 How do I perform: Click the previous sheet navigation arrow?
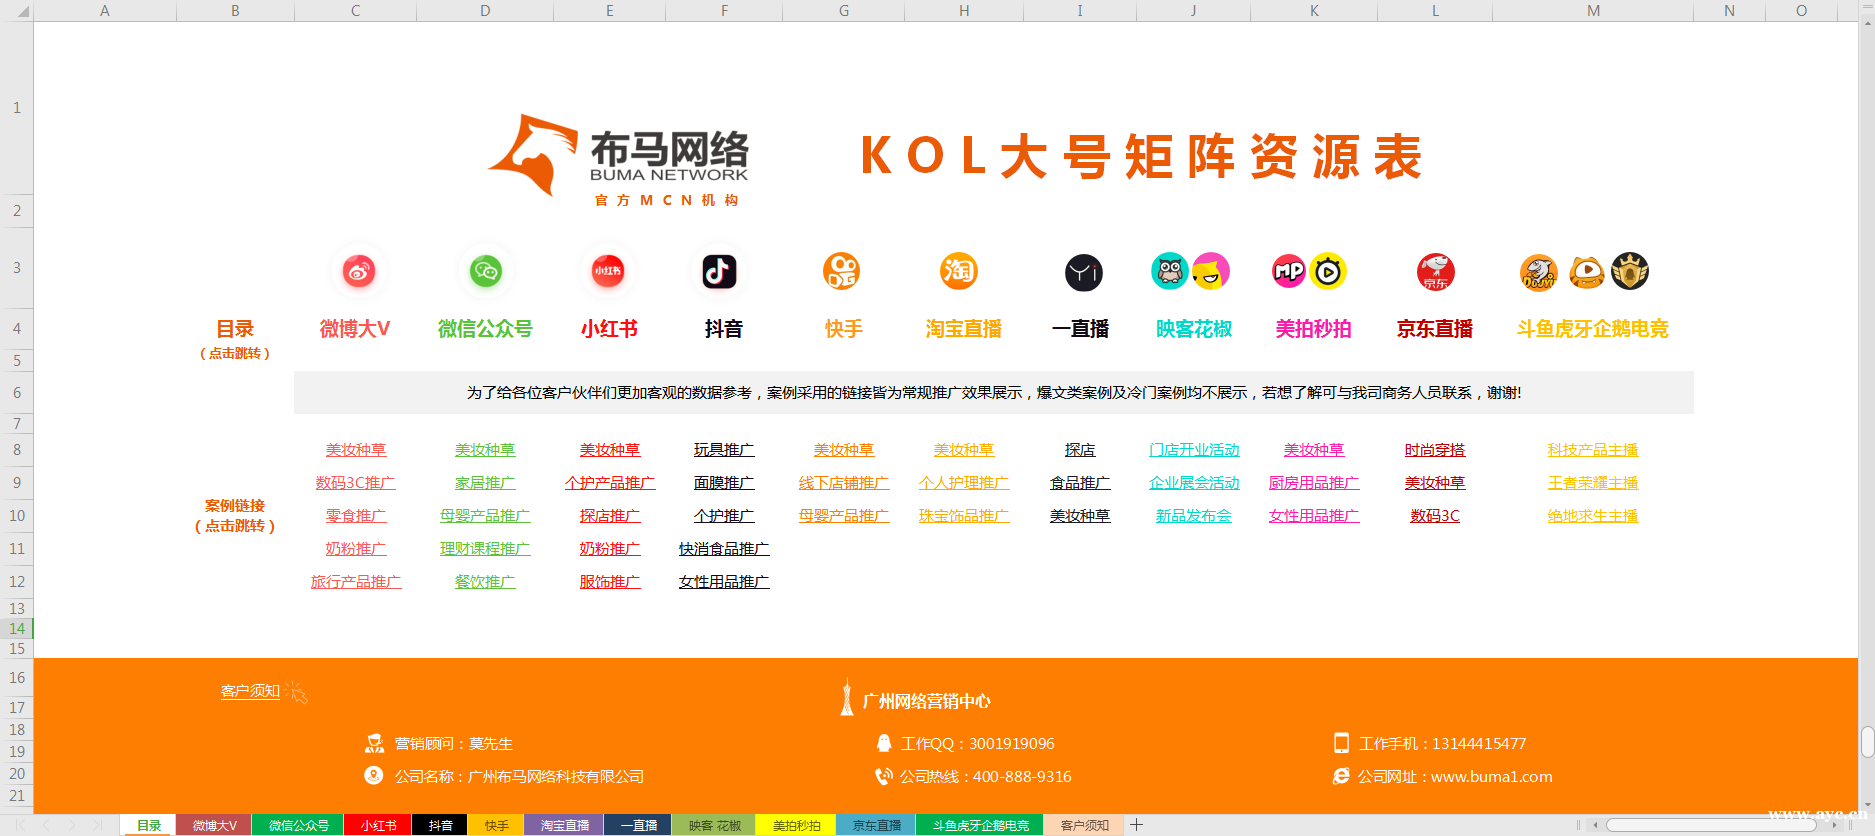pyautogui.click(x=45, y=825)
